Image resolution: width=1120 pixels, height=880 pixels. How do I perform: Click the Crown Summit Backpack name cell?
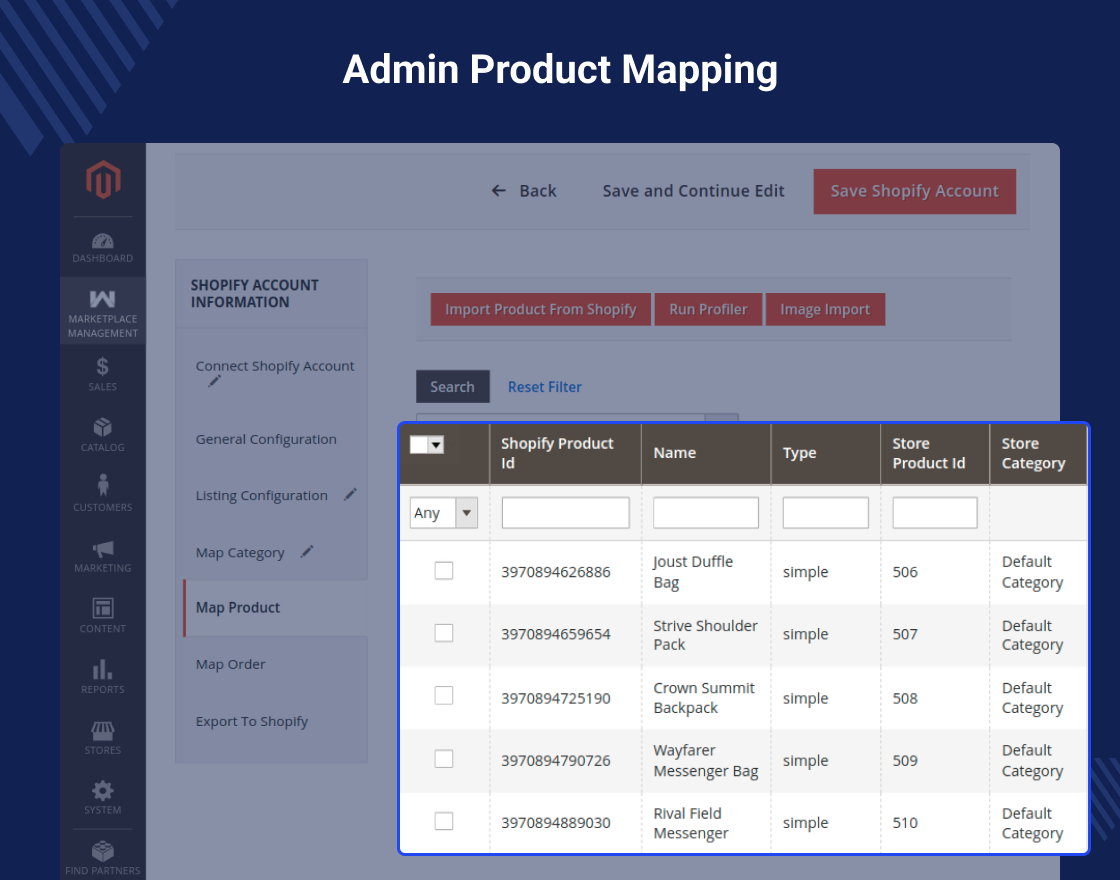pos(704,698)
